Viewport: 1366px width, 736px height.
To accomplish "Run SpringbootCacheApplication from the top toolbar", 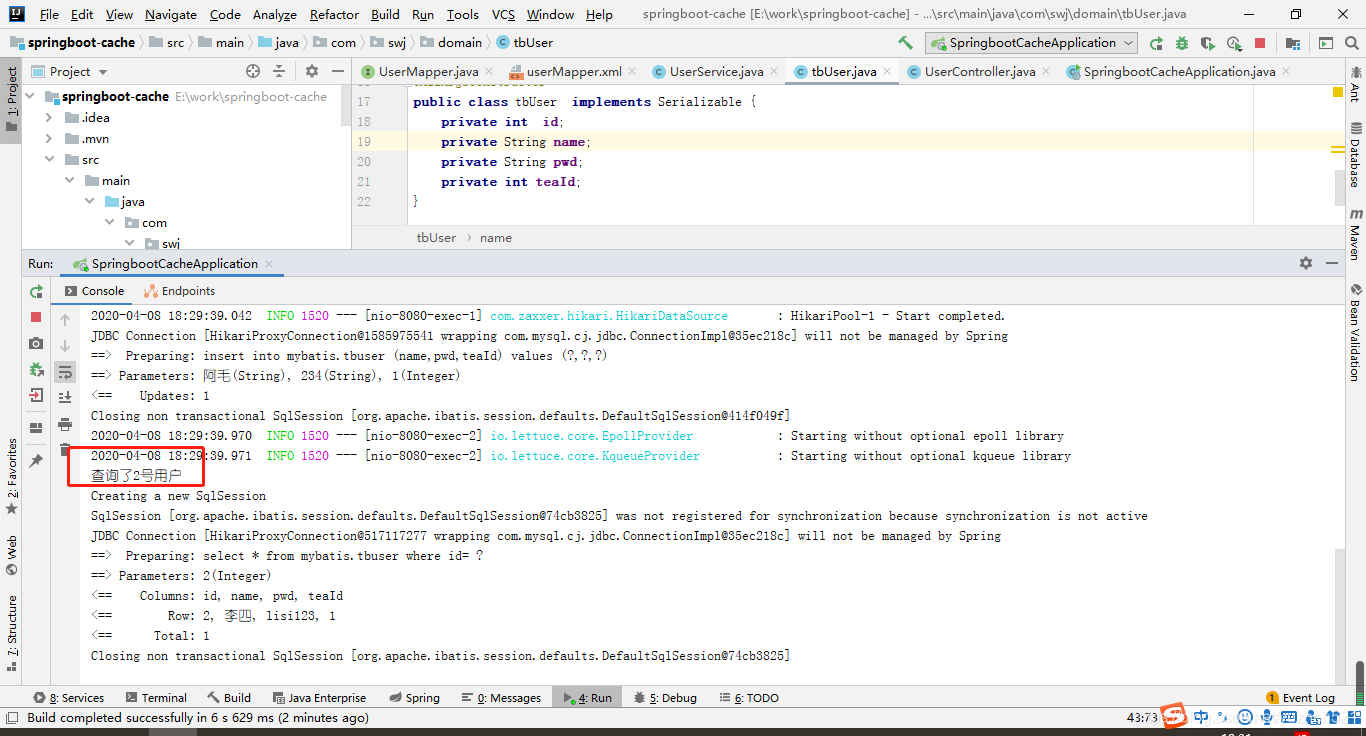I will click(x=1156, y=43).
